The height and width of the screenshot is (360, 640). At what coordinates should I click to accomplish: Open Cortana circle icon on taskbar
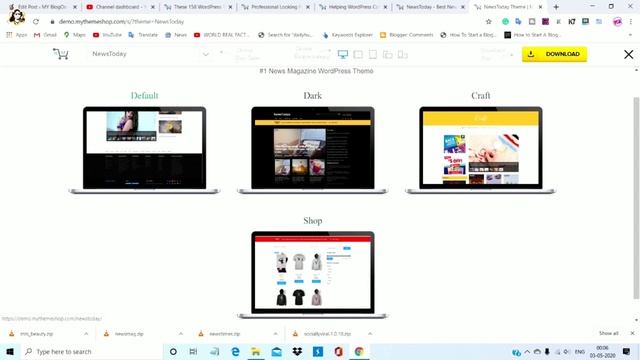pos(173,351)
